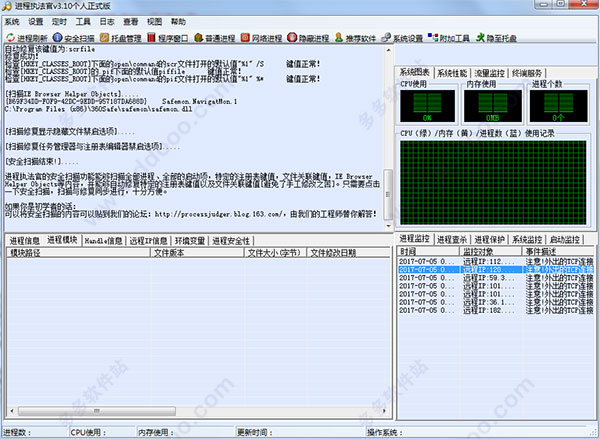Viewport: 600px width, 439px height.
Task: Click the processjudger.blog.163.com URL text
Action: click(x=219, y=214)
